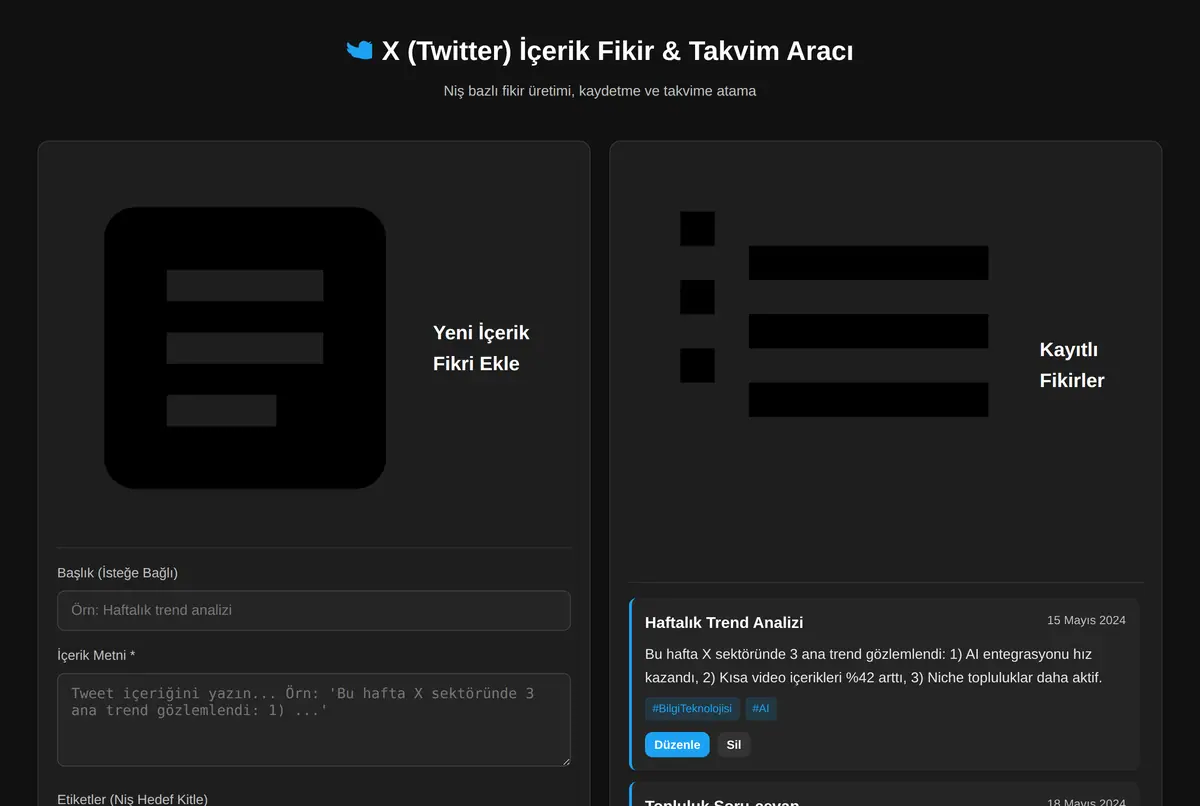
Task: Select the #BilgiTeknolojisi tag
Action: coord(692,709)
